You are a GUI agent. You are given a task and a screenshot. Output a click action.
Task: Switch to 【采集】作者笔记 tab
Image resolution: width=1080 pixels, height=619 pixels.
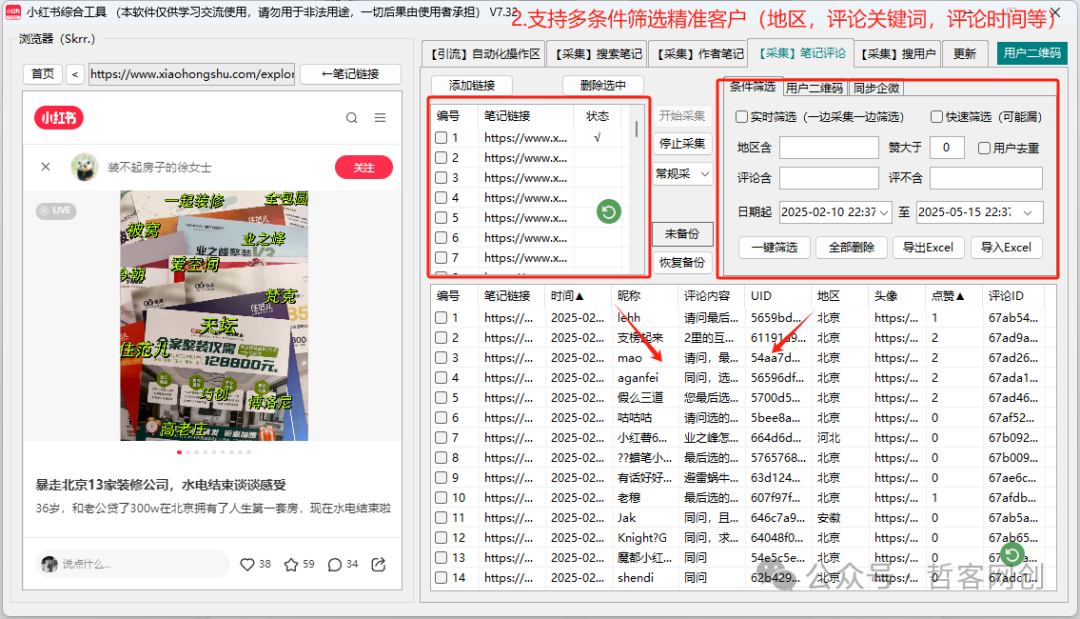coord(699,54)
